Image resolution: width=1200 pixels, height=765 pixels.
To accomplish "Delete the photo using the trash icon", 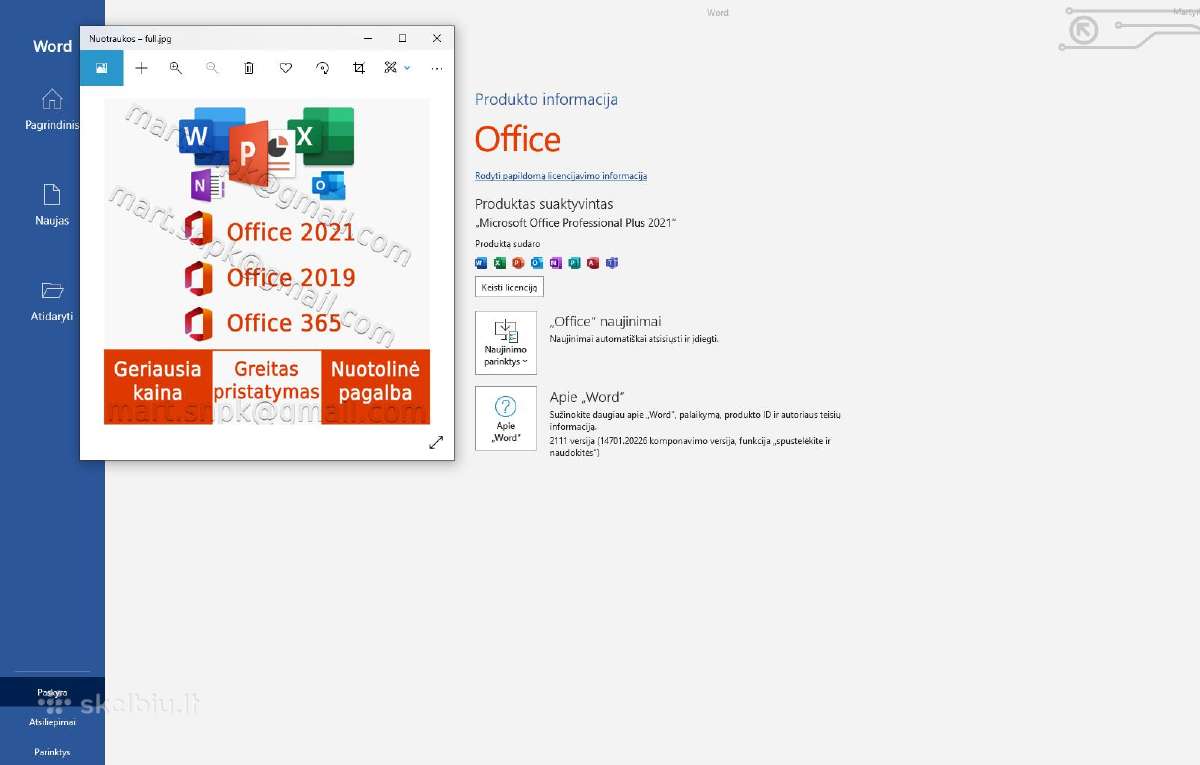I will click(249, 68).
